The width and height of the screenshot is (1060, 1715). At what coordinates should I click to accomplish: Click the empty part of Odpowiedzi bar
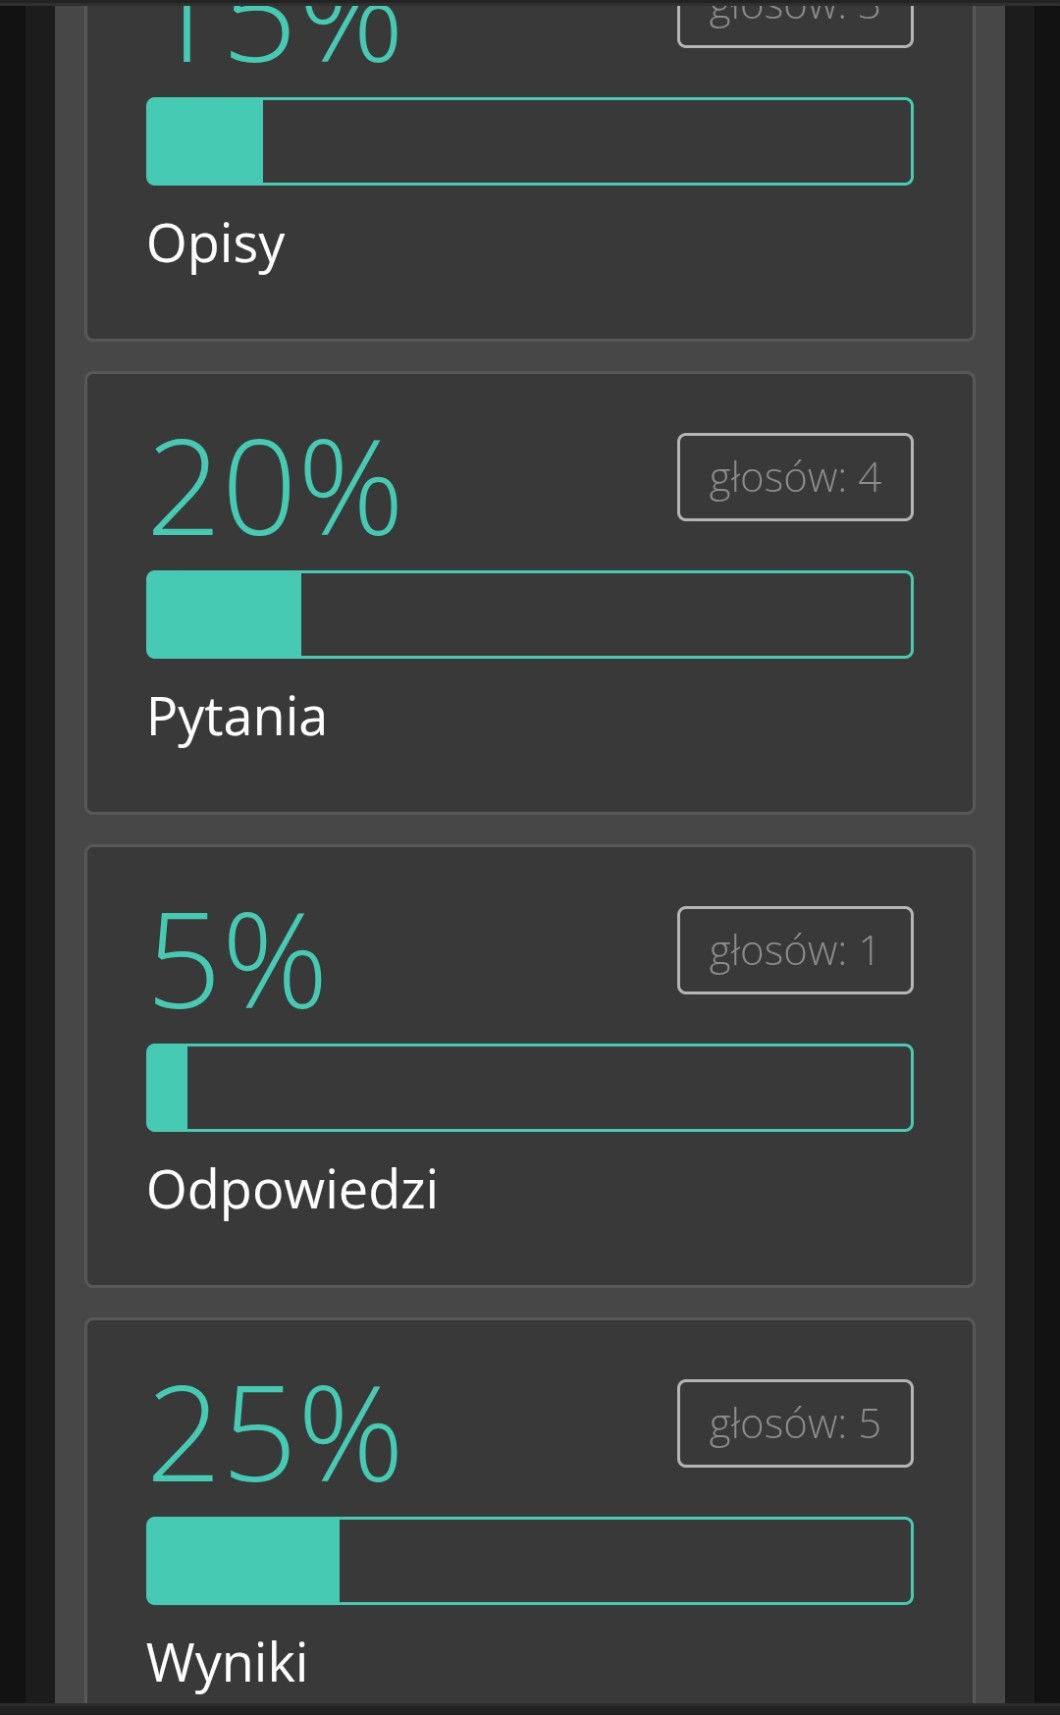point(549,1088)
